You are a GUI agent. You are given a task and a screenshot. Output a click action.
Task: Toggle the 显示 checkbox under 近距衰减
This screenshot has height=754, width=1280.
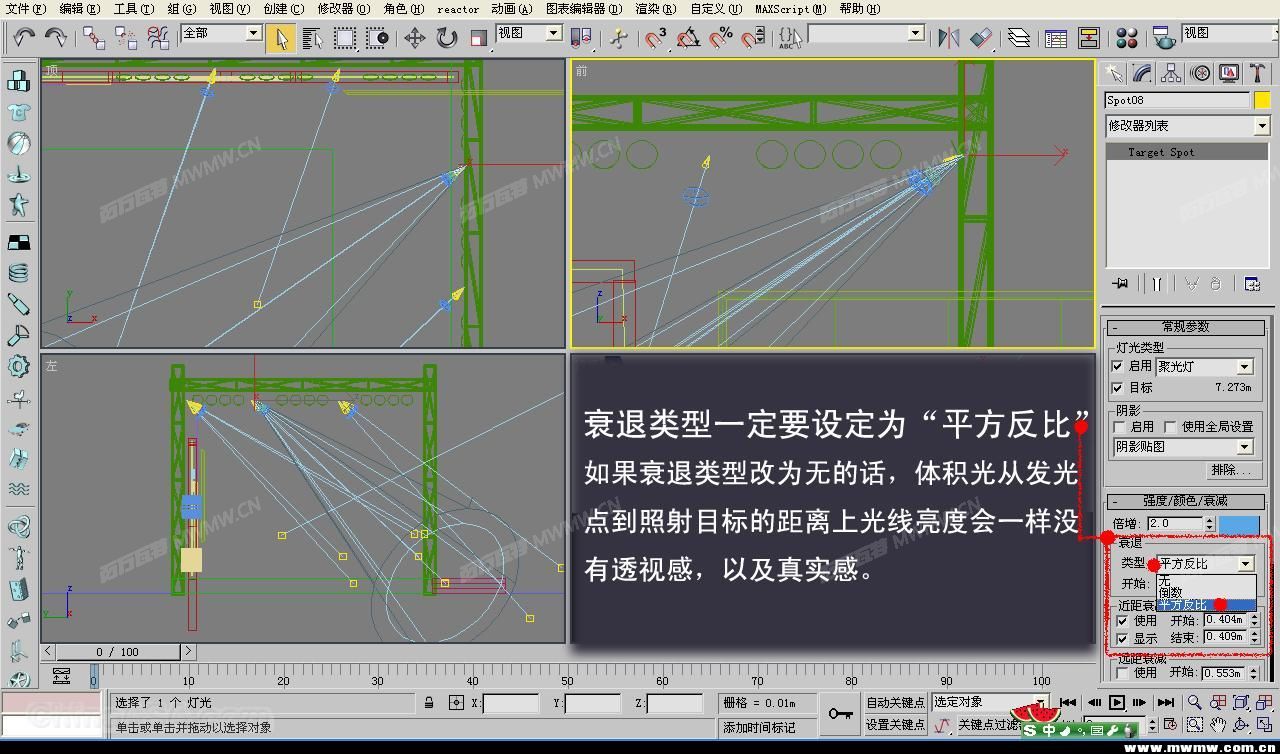tap(1121, 638)
